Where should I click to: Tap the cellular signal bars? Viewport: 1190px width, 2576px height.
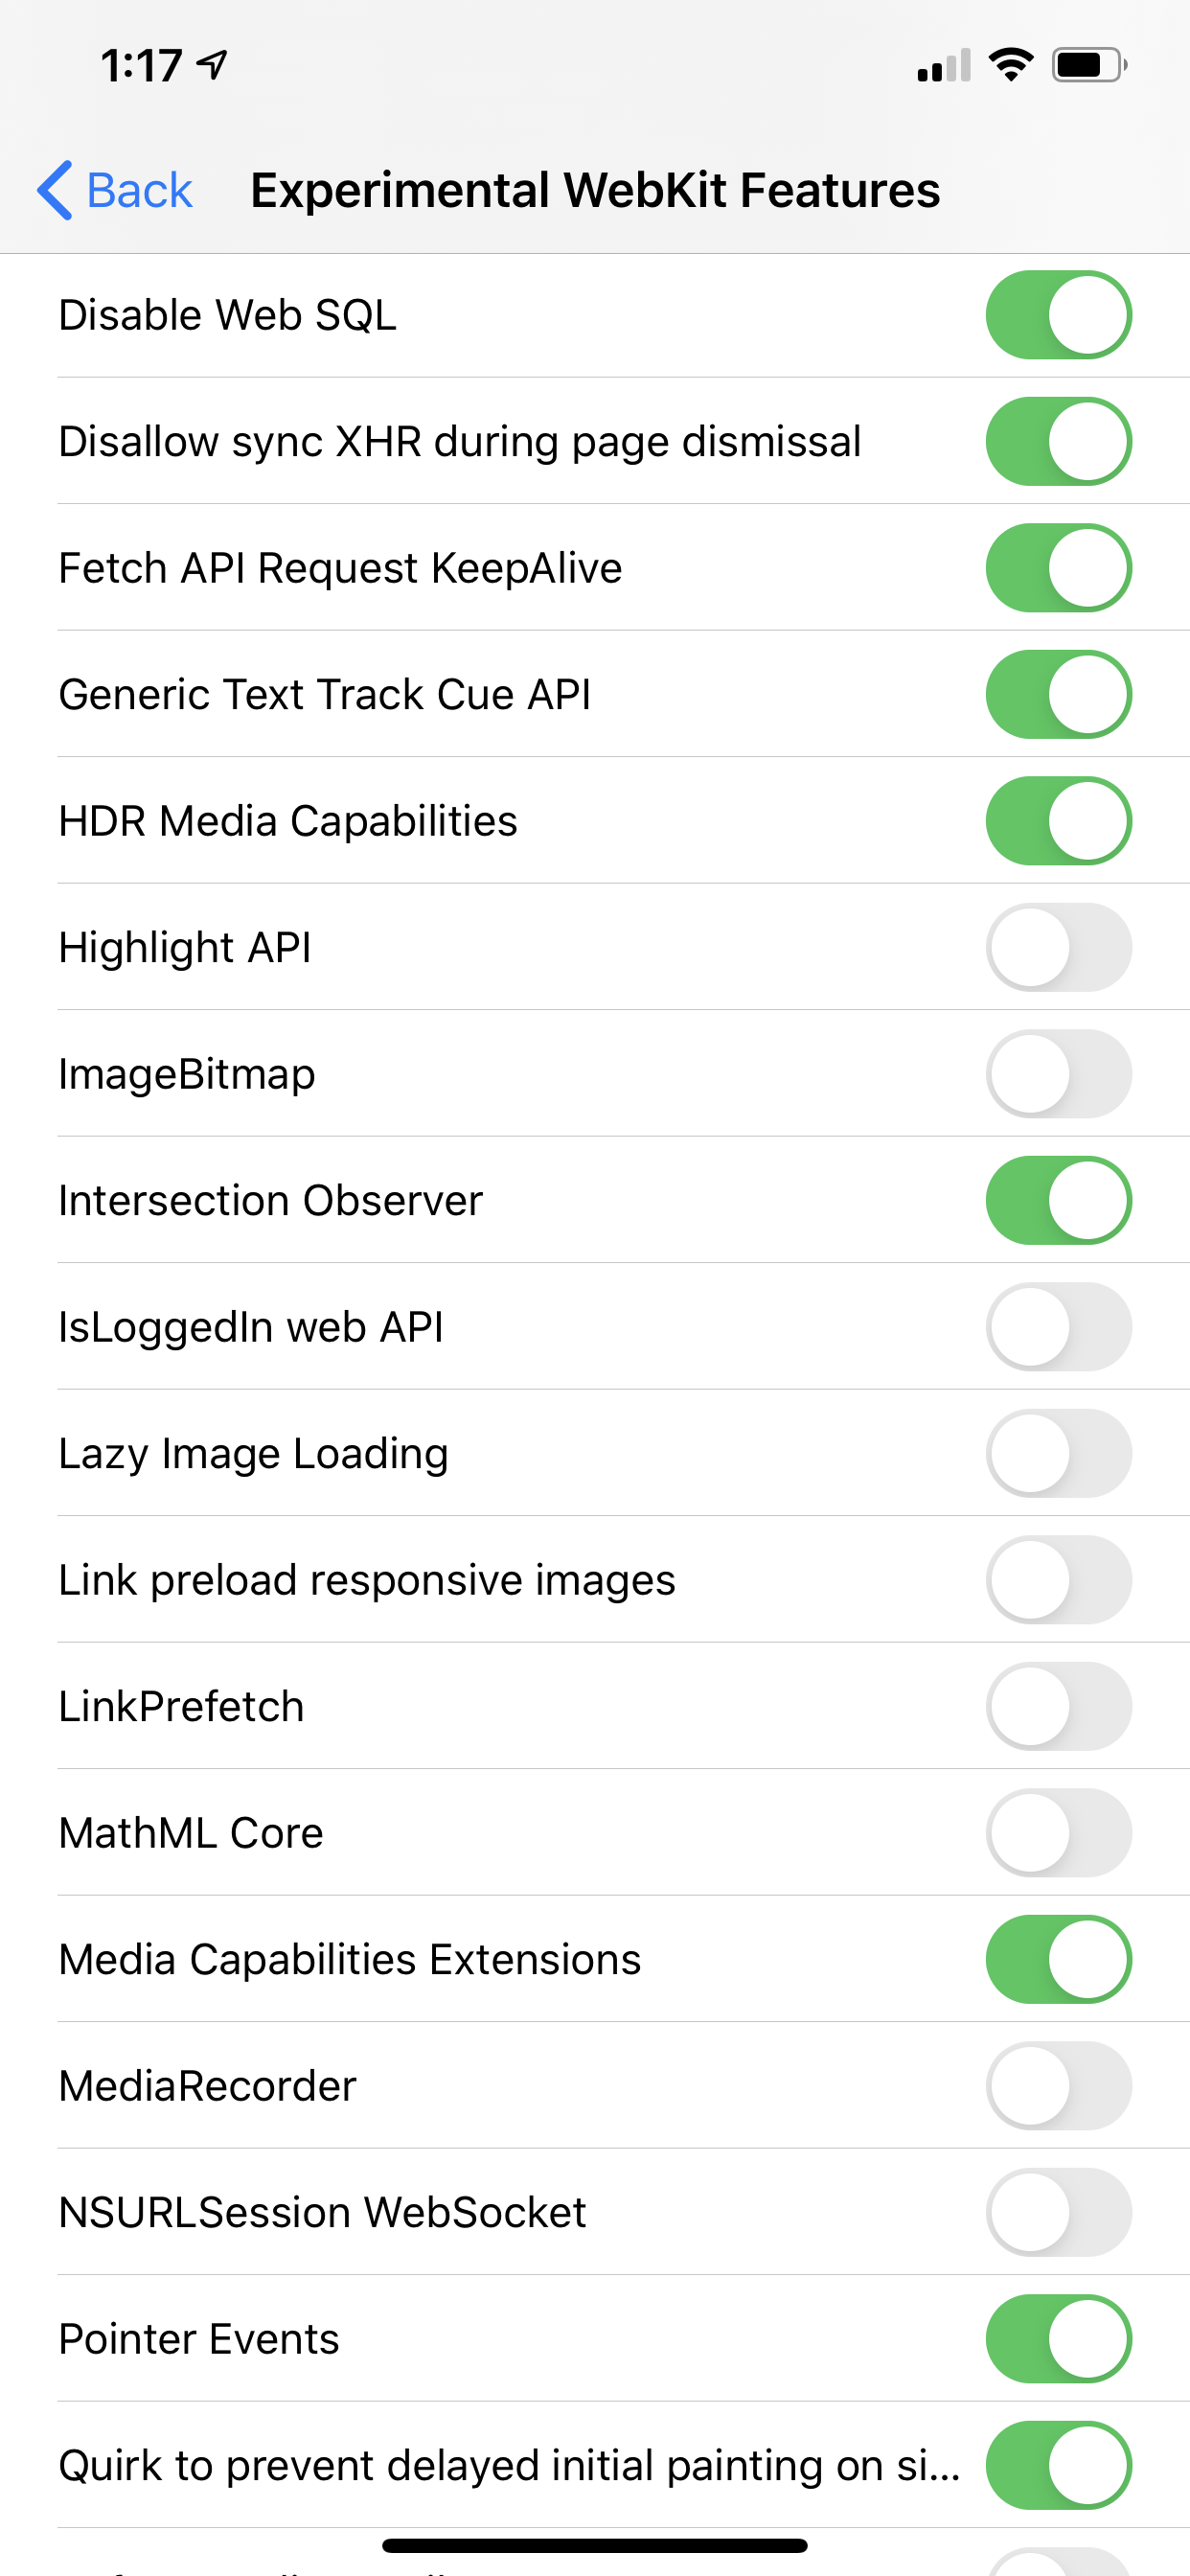click(943, 66)
